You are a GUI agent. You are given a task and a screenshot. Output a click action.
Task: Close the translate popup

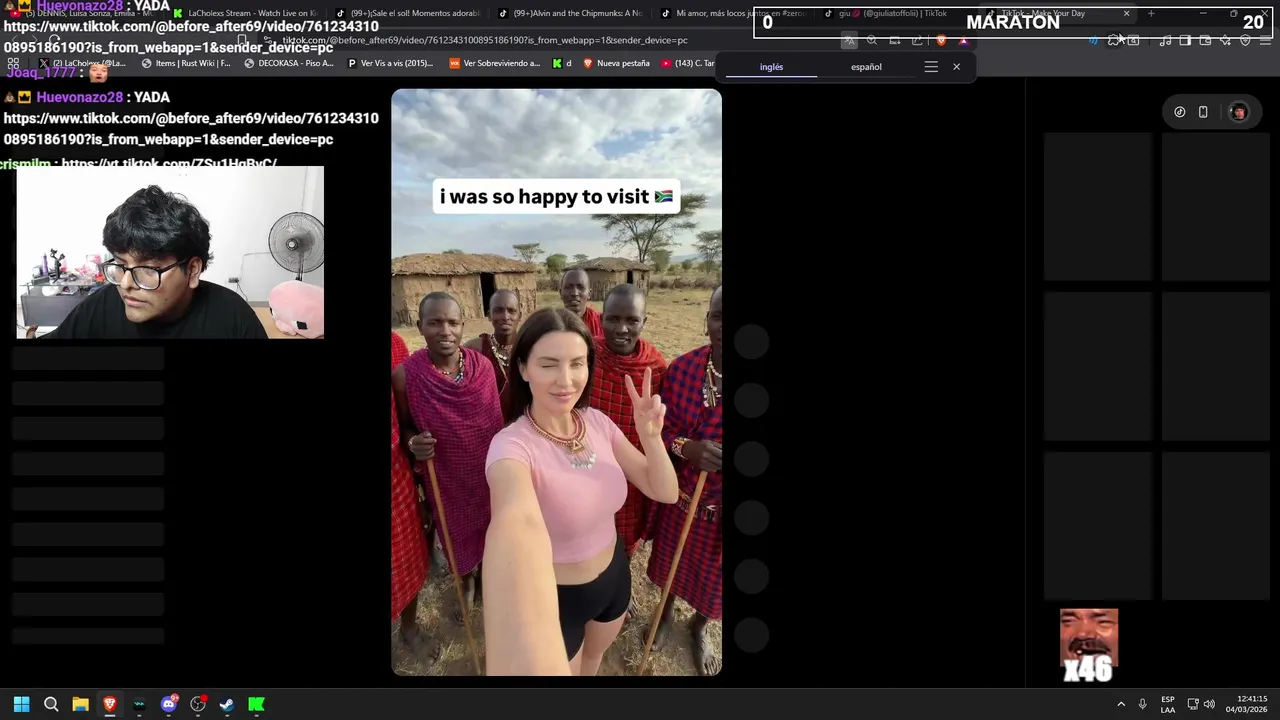click(956, 67)
